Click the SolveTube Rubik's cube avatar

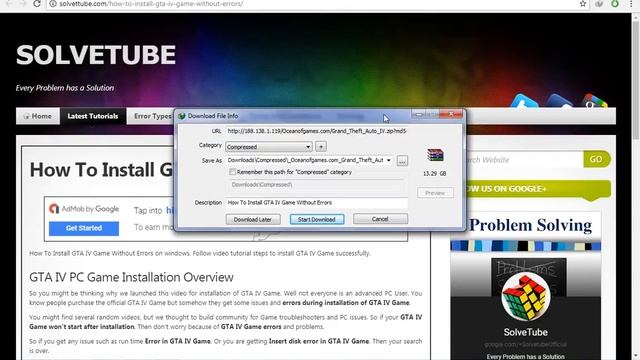pyautogui.click(x=526, y=297)
